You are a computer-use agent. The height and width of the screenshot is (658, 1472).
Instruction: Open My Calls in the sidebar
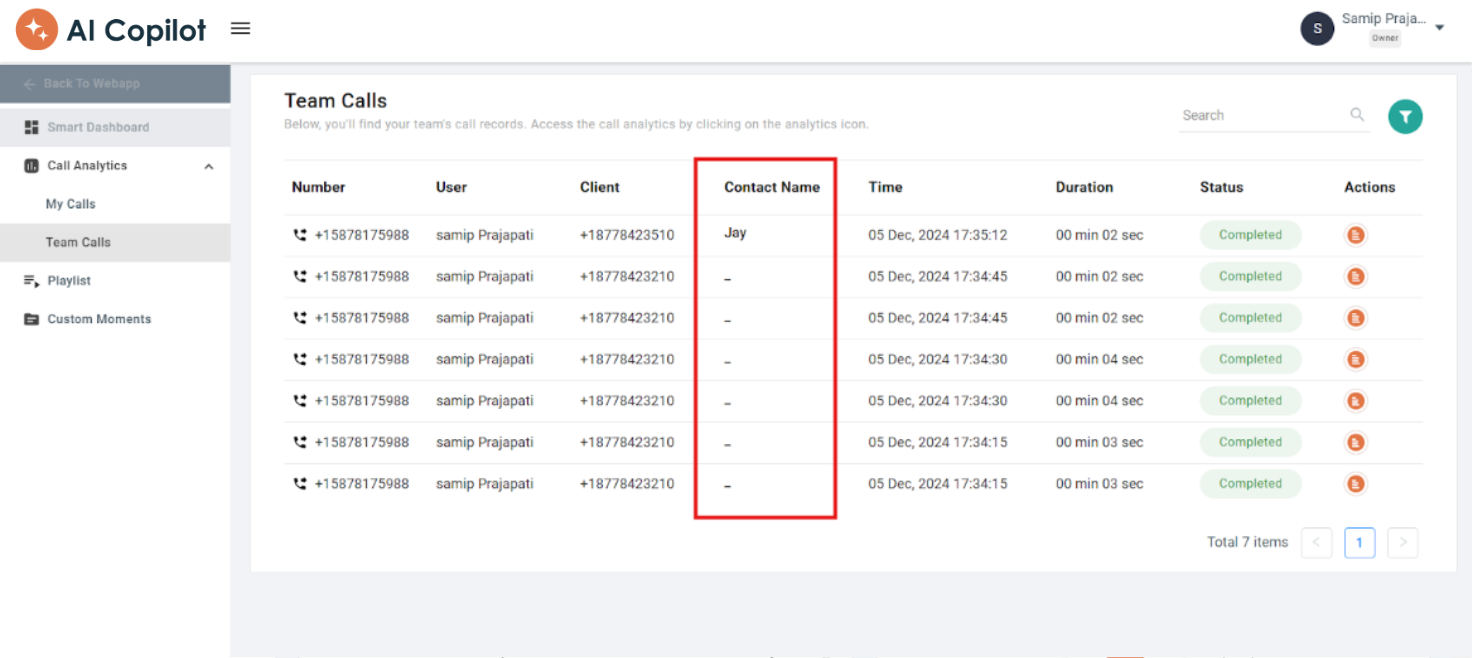pyautogui.click(x=71, y=204)
